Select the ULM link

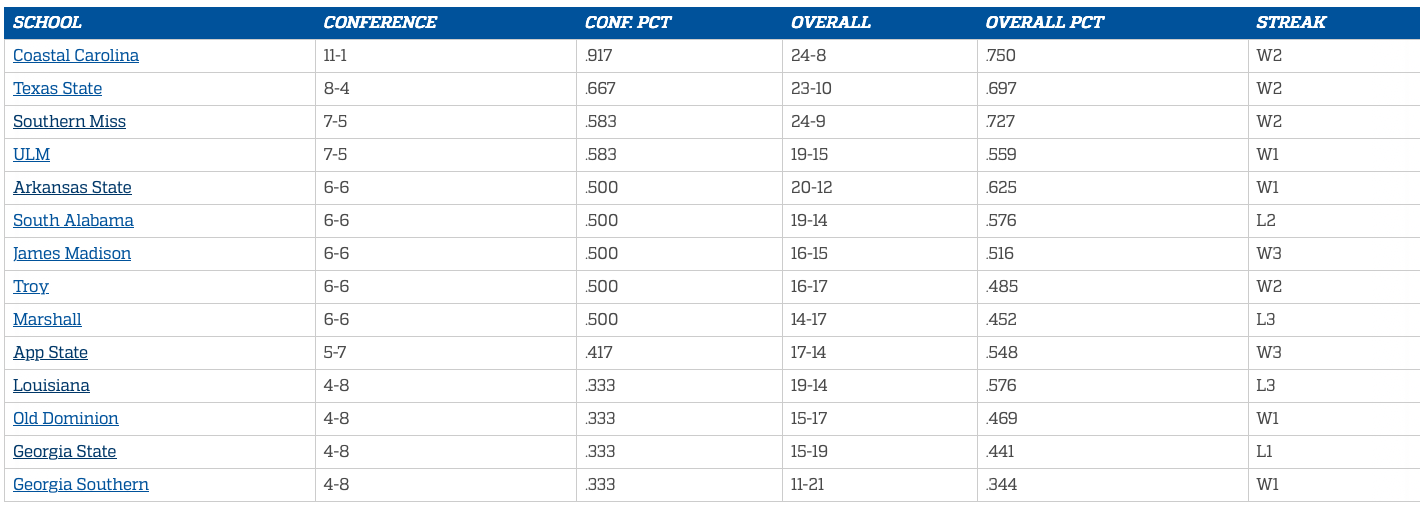pyautogui.click(x=31, y=155)
